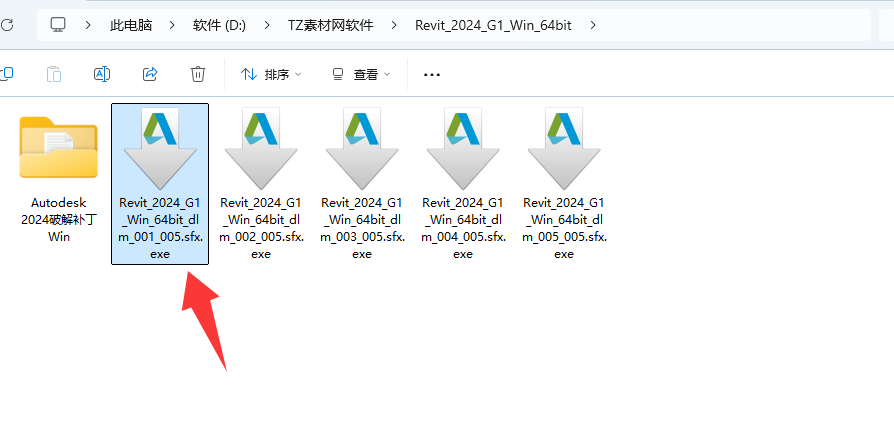Click the refresh icon in the address bar

pyautogui.click(x=6, y=25)
